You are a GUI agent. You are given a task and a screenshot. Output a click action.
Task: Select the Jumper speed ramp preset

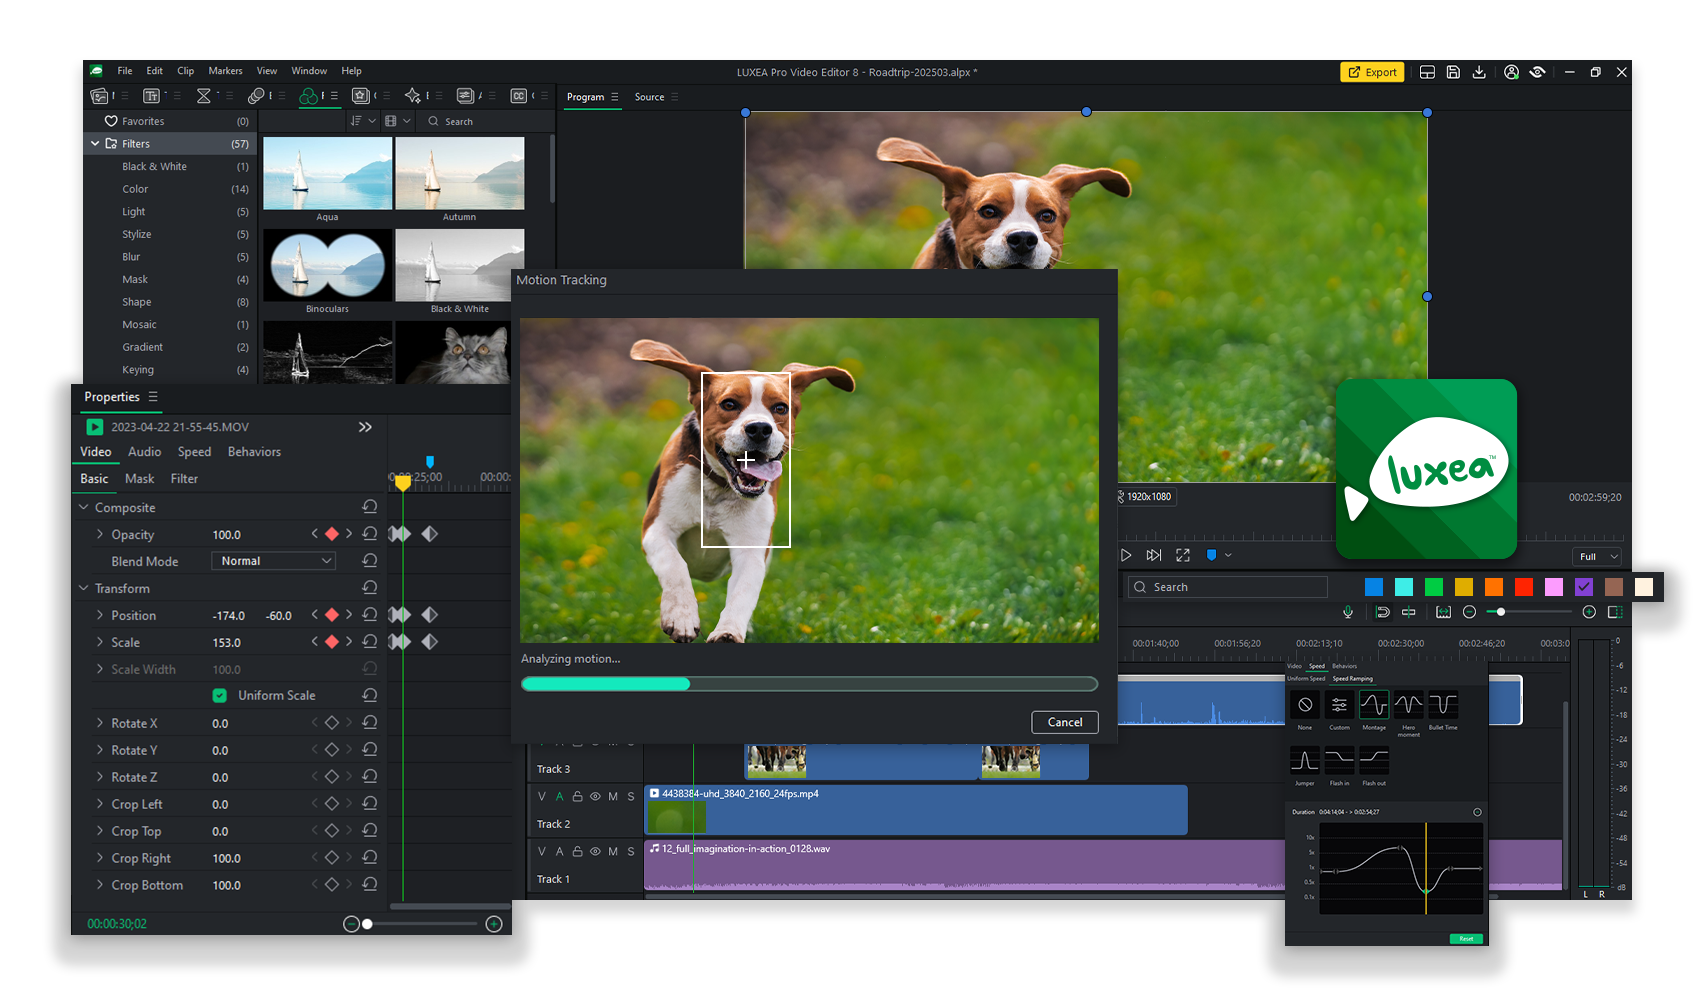point(1305,760)
